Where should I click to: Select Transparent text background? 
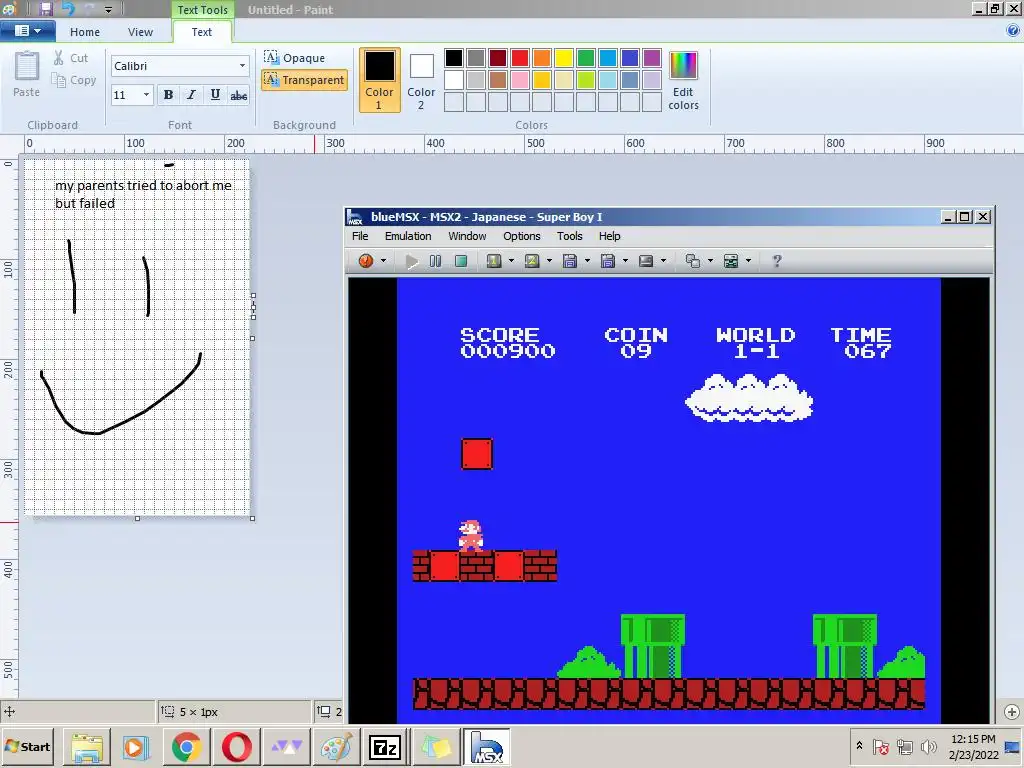(x=304, y=80)
